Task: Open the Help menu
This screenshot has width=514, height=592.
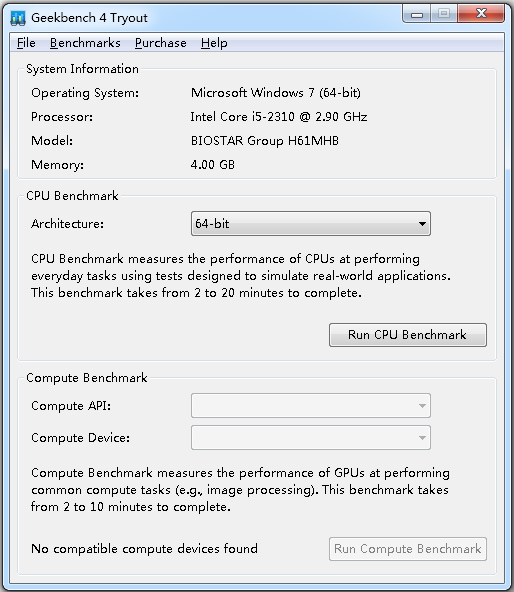Action: tap(214, 43)
